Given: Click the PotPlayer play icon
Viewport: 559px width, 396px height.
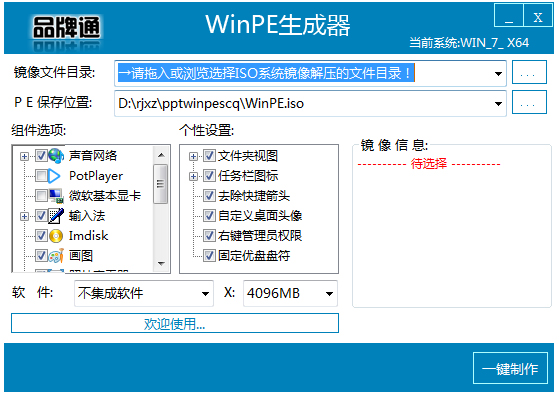Looking at the screenshot, I should [x=54, y=176].
